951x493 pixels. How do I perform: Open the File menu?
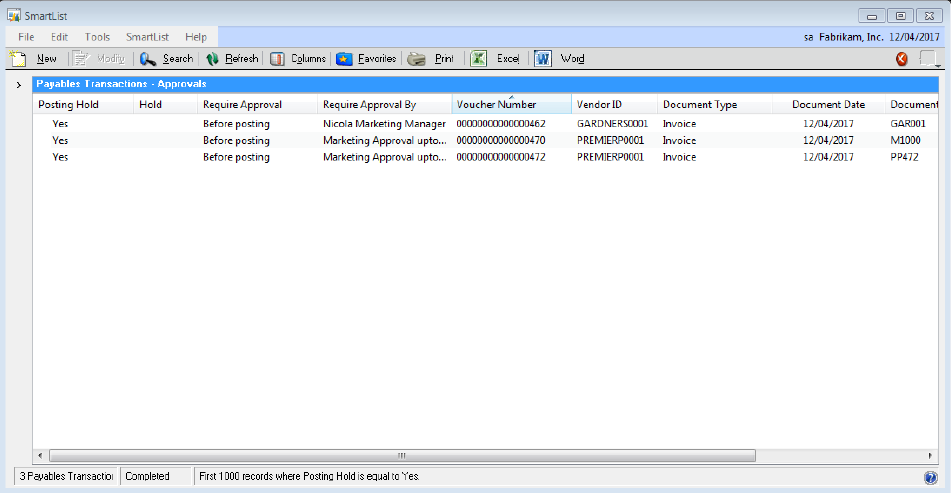point(26,37)
